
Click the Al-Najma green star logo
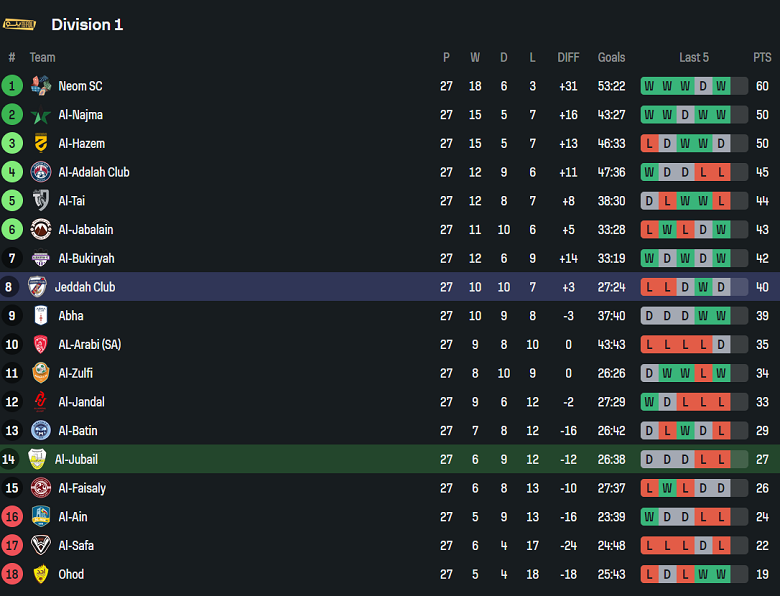pos(41,115)
